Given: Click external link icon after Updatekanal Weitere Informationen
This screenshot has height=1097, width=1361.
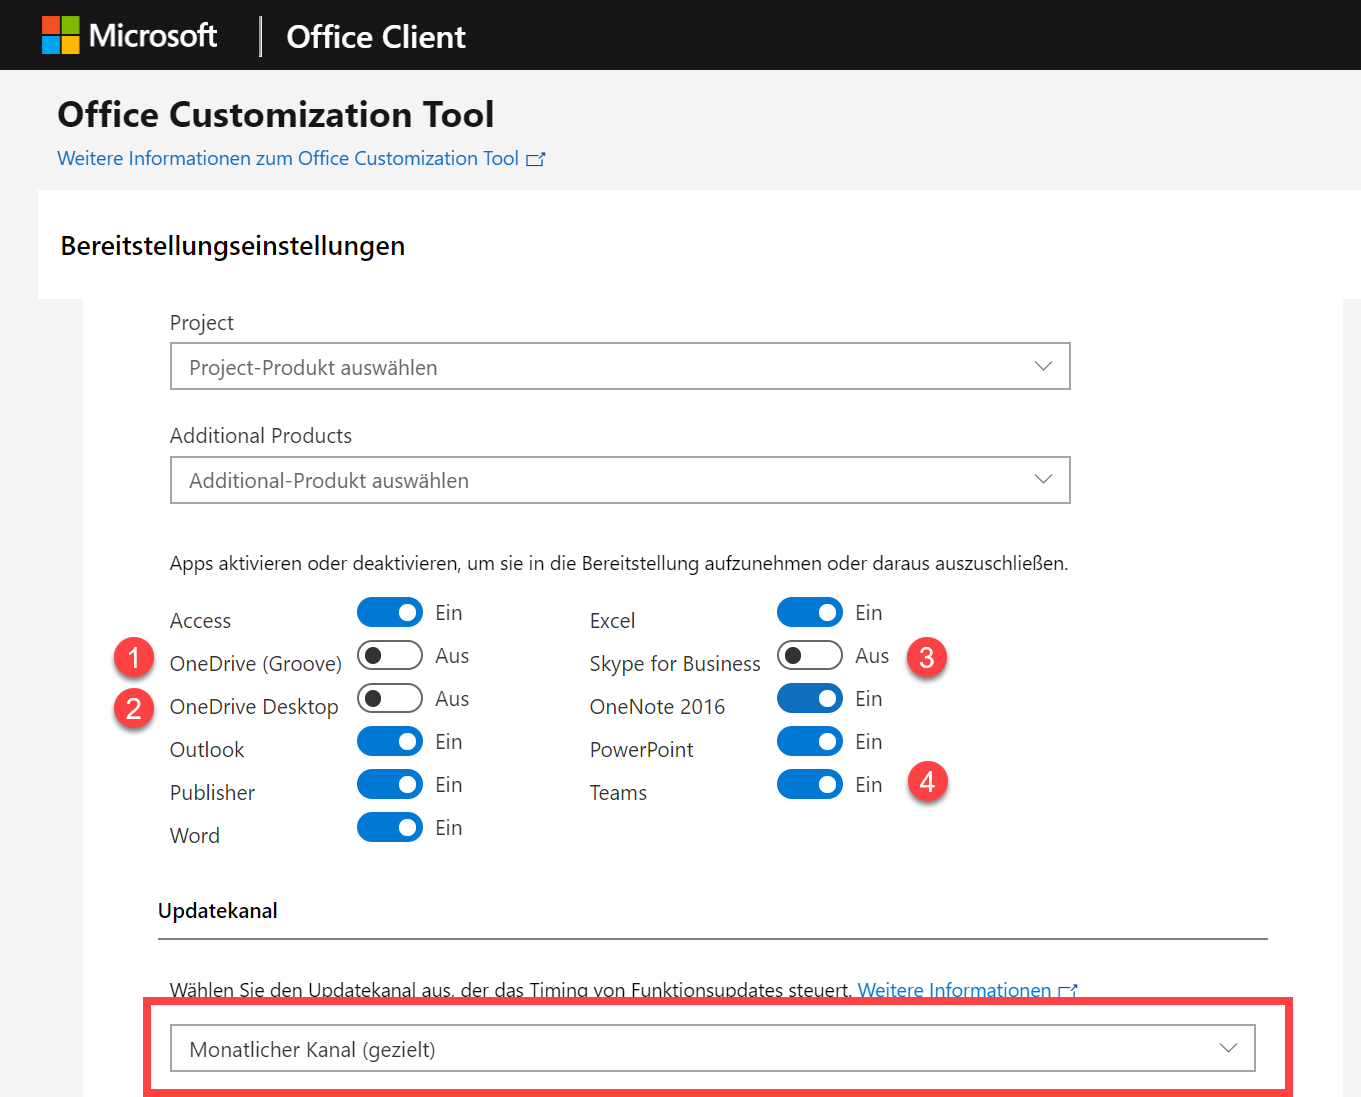Looking at the screenshot, I should [x=1068, y=991].
